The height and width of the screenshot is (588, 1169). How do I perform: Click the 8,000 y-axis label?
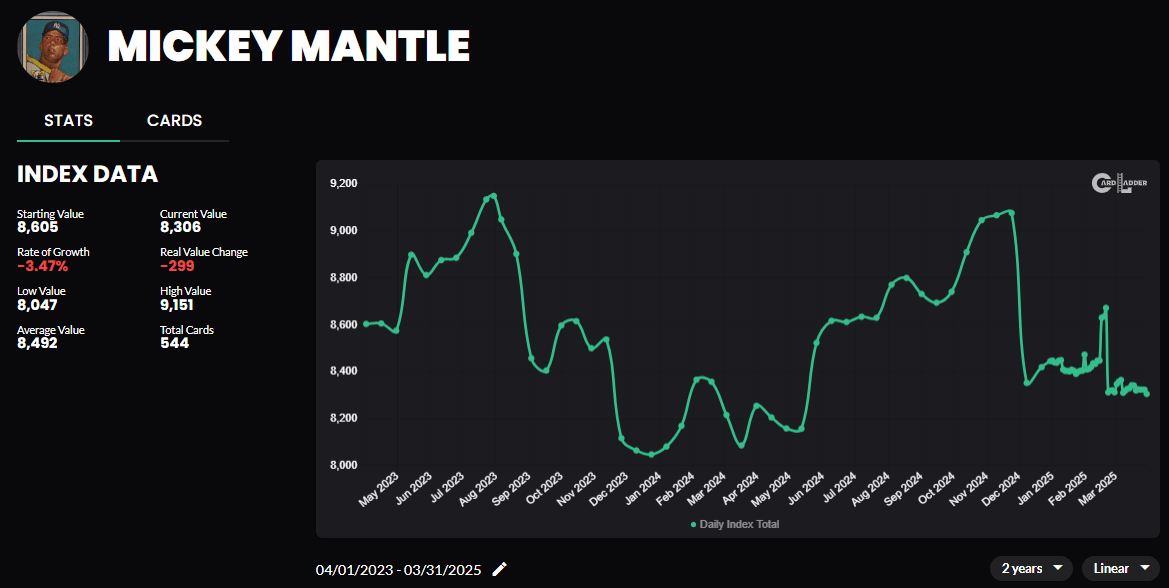344,466
